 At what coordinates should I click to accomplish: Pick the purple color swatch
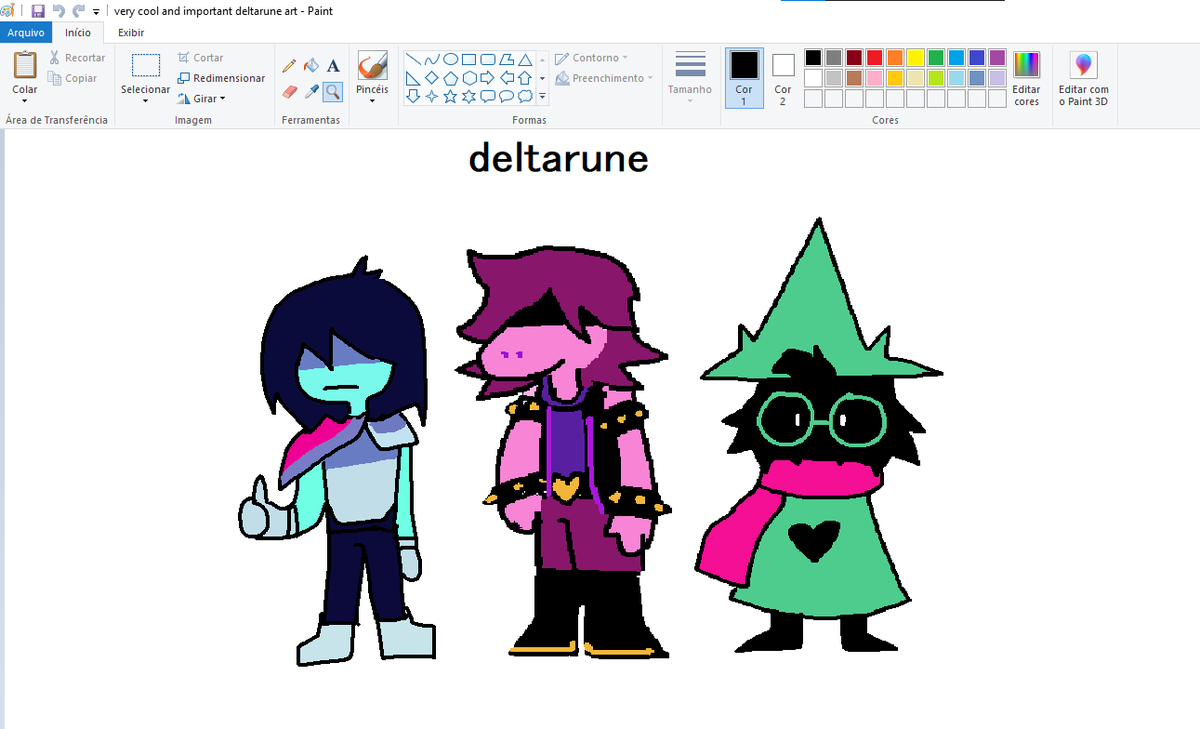[x=997, y=58]
